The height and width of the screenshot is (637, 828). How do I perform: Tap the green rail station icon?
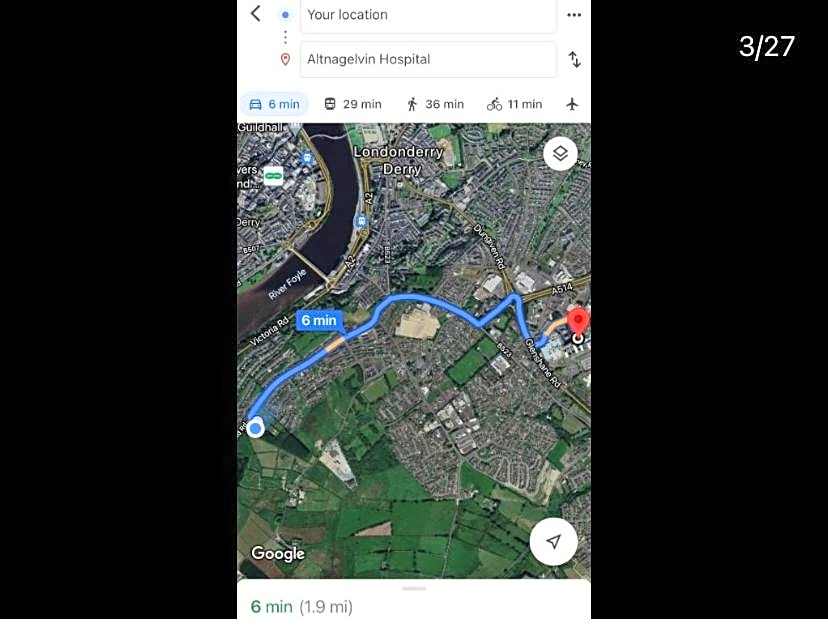coord(273,176)
